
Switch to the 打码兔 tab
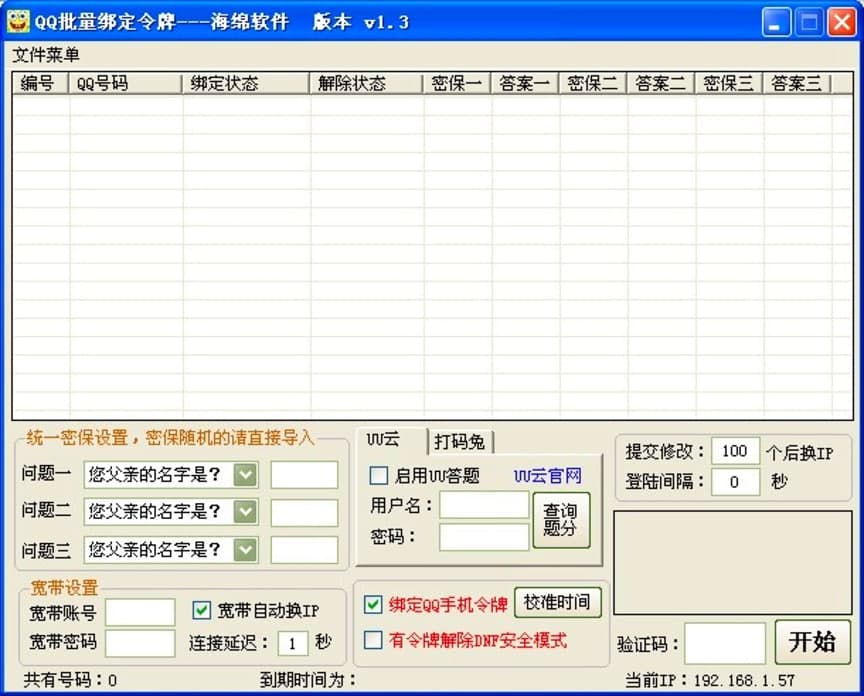pos(461,440)
